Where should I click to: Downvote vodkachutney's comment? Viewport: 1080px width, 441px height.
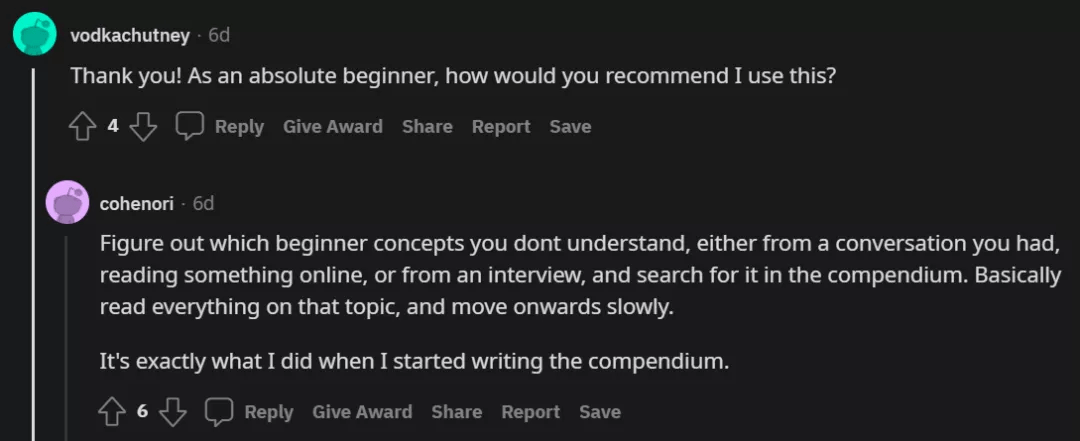(x=143, y=127)
